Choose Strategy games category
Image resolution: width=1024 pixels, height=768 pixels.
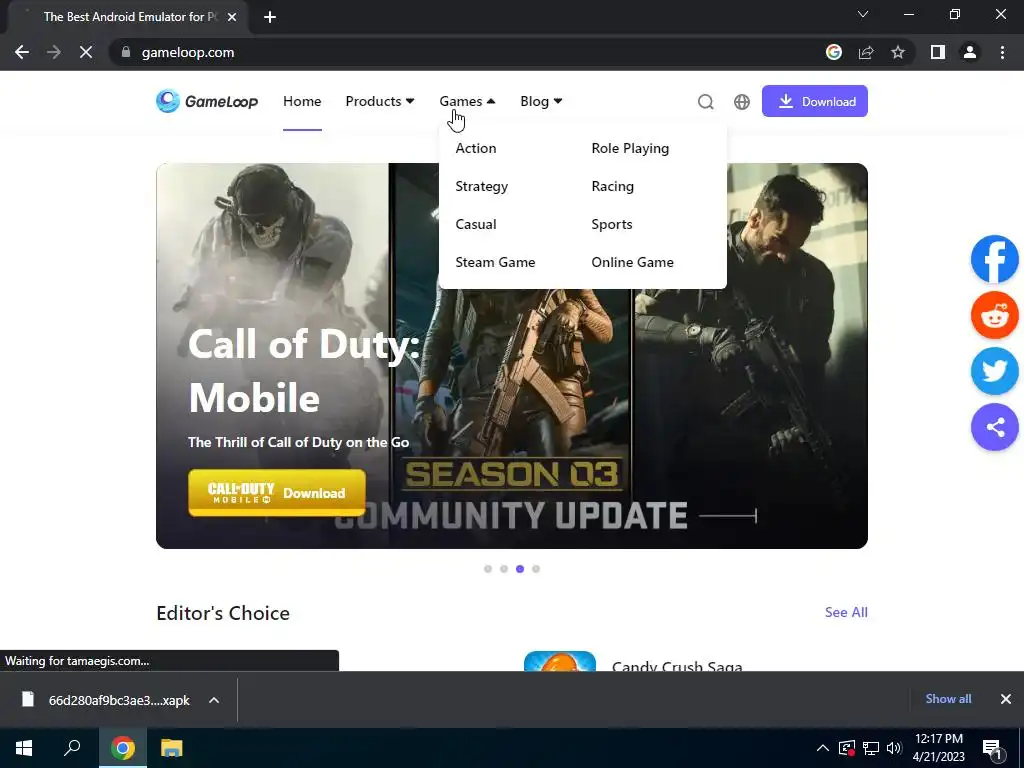481,186
